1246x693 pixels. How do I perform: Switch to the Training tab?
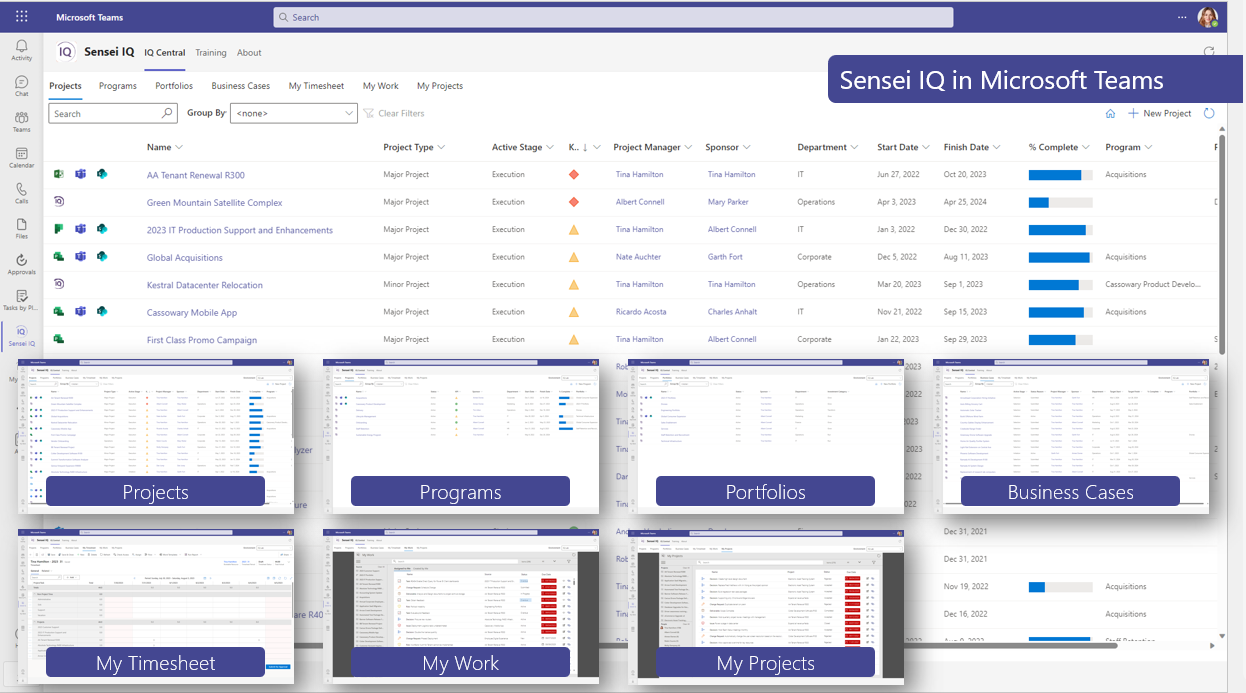click(x=211, y=53)
